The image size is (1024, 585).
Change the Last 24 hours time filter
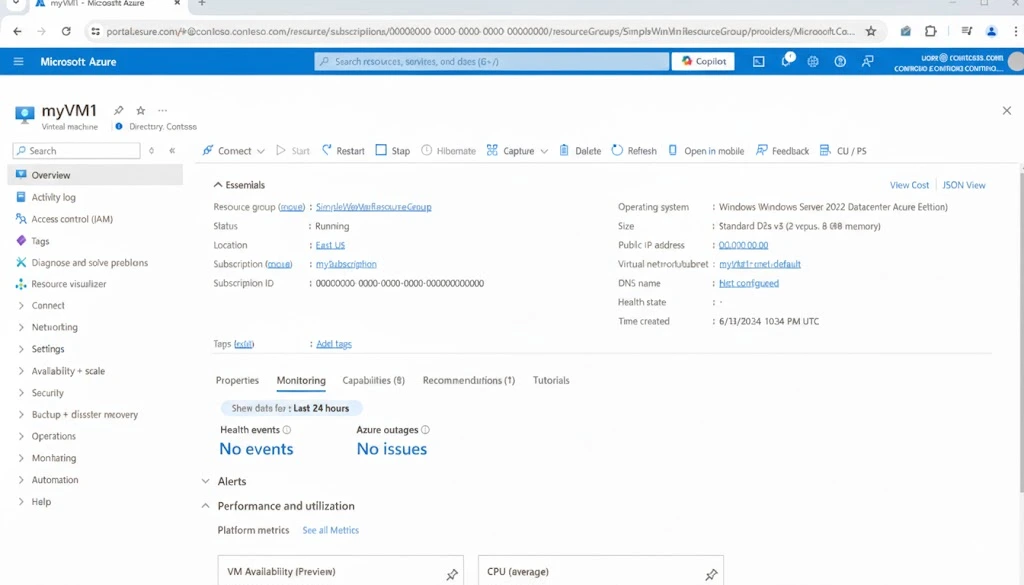coord(291,408)
